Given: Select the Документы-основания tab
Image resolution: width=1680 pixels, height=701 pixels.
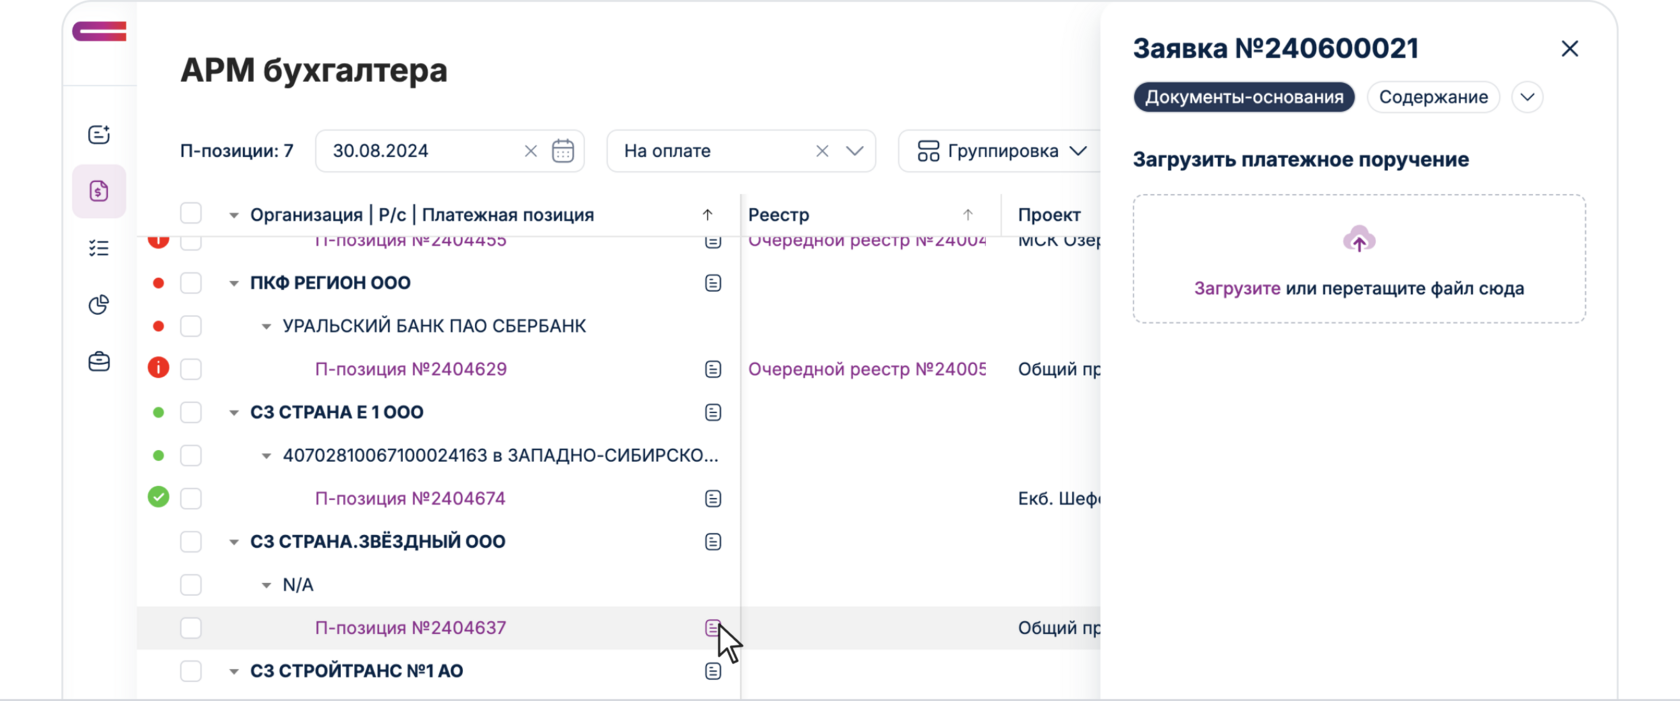Looking at the screenshot, I should 1243,97.
